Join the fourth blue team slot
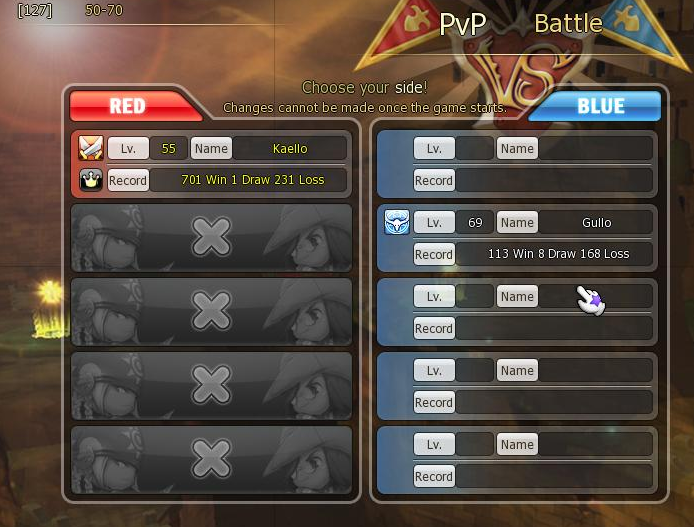Screen dimensions: 694x527 (517, 386)
